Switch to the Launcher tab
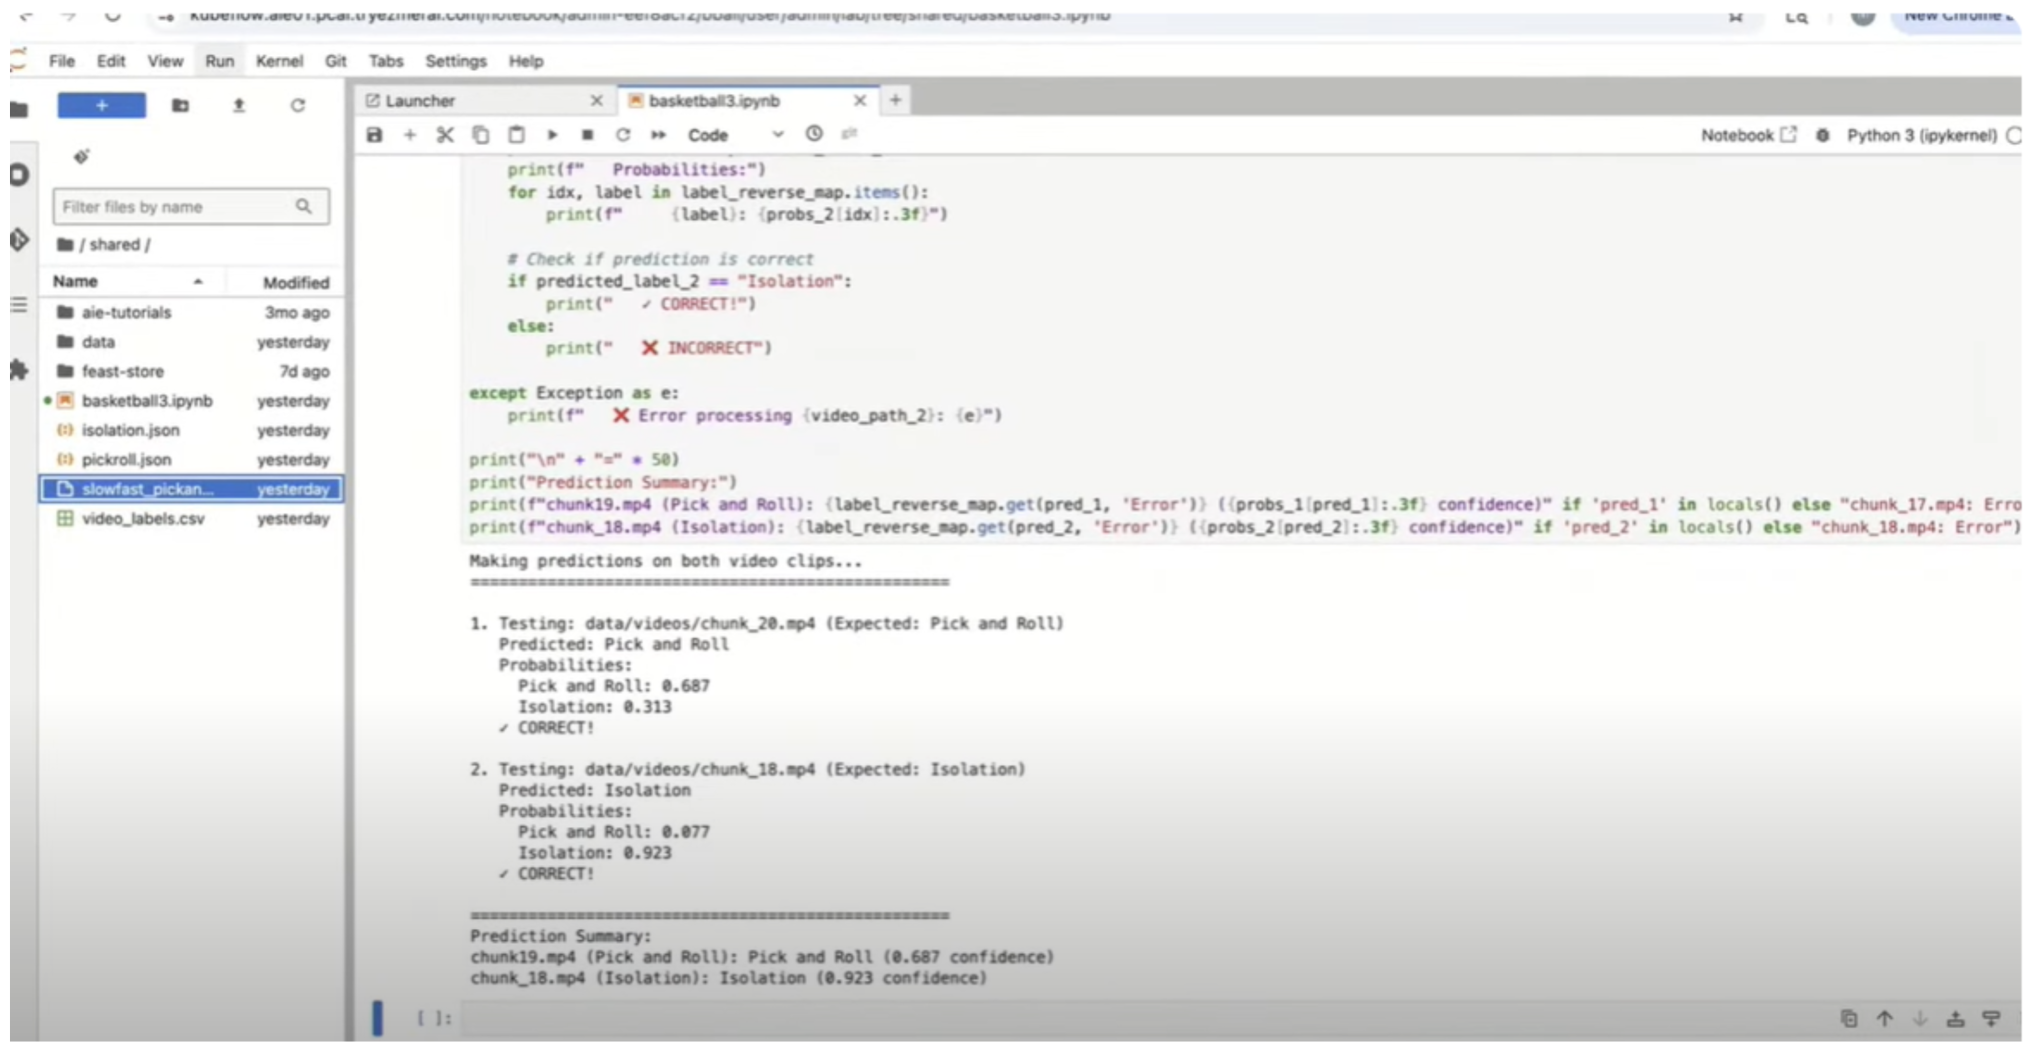 click(420, 101)
